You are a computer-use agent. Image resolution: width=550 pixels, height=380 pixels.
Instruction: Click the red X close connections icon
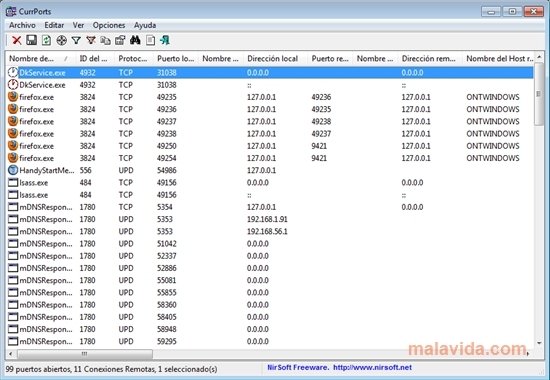[x=16, y=40]
